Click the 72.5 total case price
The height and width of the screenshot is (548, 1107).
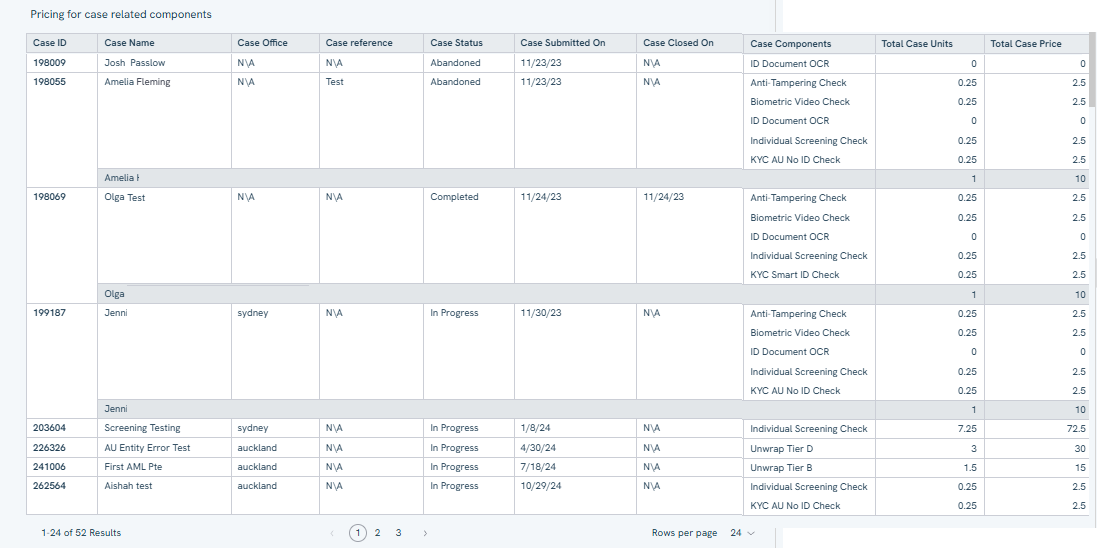point(1076,429)
